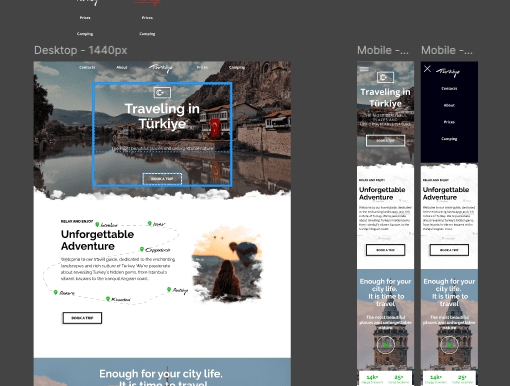Click the green Ankara map pin
The height and width of the screenshot is (386, 510).
(x=56, y=292)
